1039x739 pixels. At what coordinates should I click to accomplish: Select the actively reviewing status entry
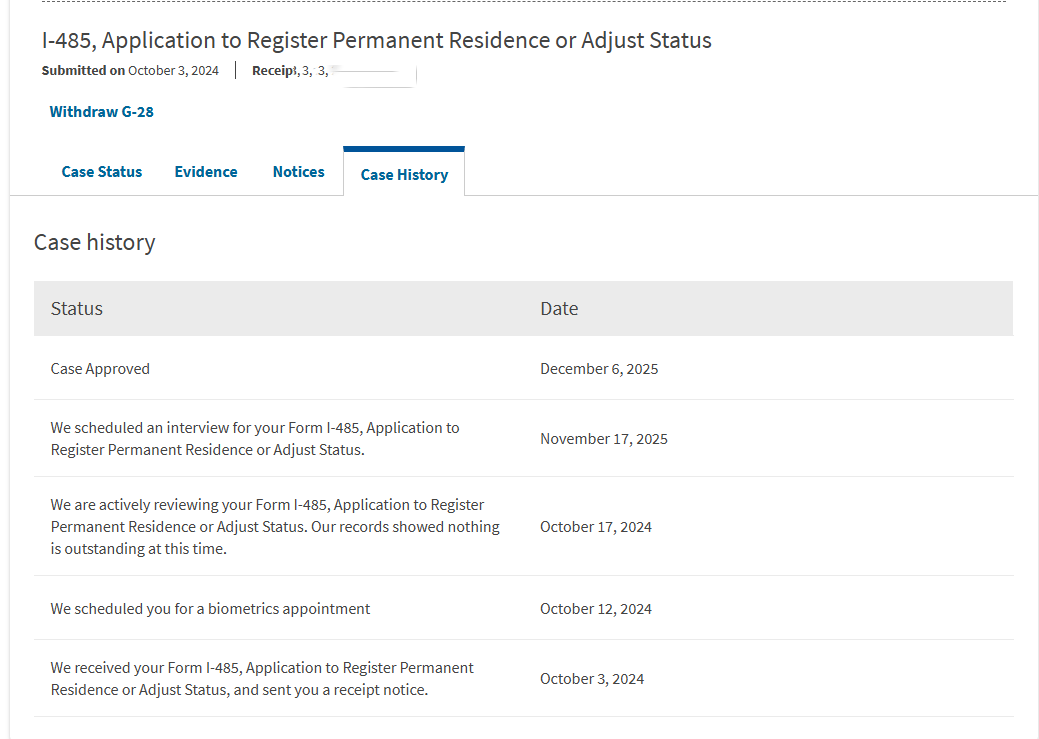coord(275,527)
